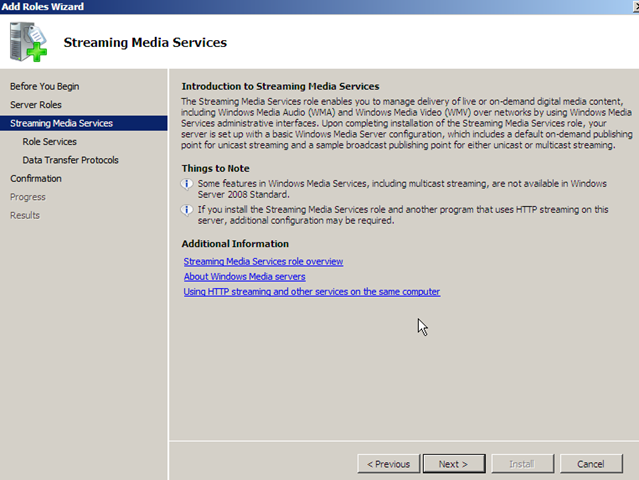The image size is (639, 480).
Task: Click the Introduction to Streaming Media Services heading
Action: click(x=280, y=86)
